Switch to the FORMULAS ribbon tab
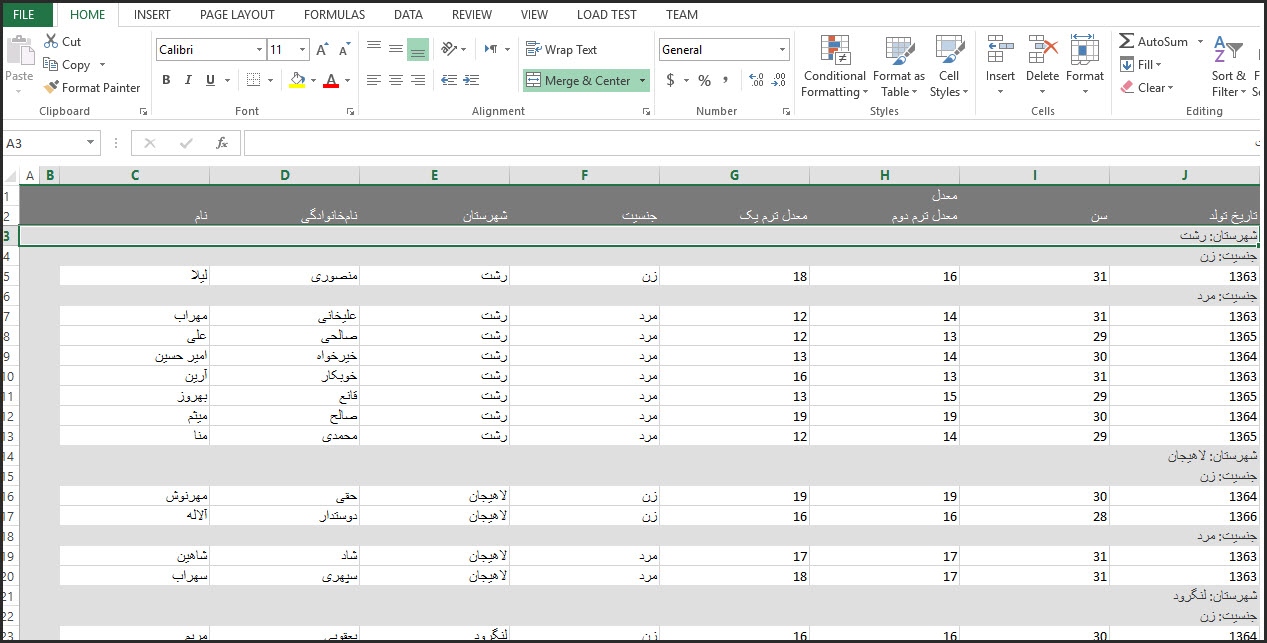Screen dimensions: 1267x643 click(x=333, y=14)
